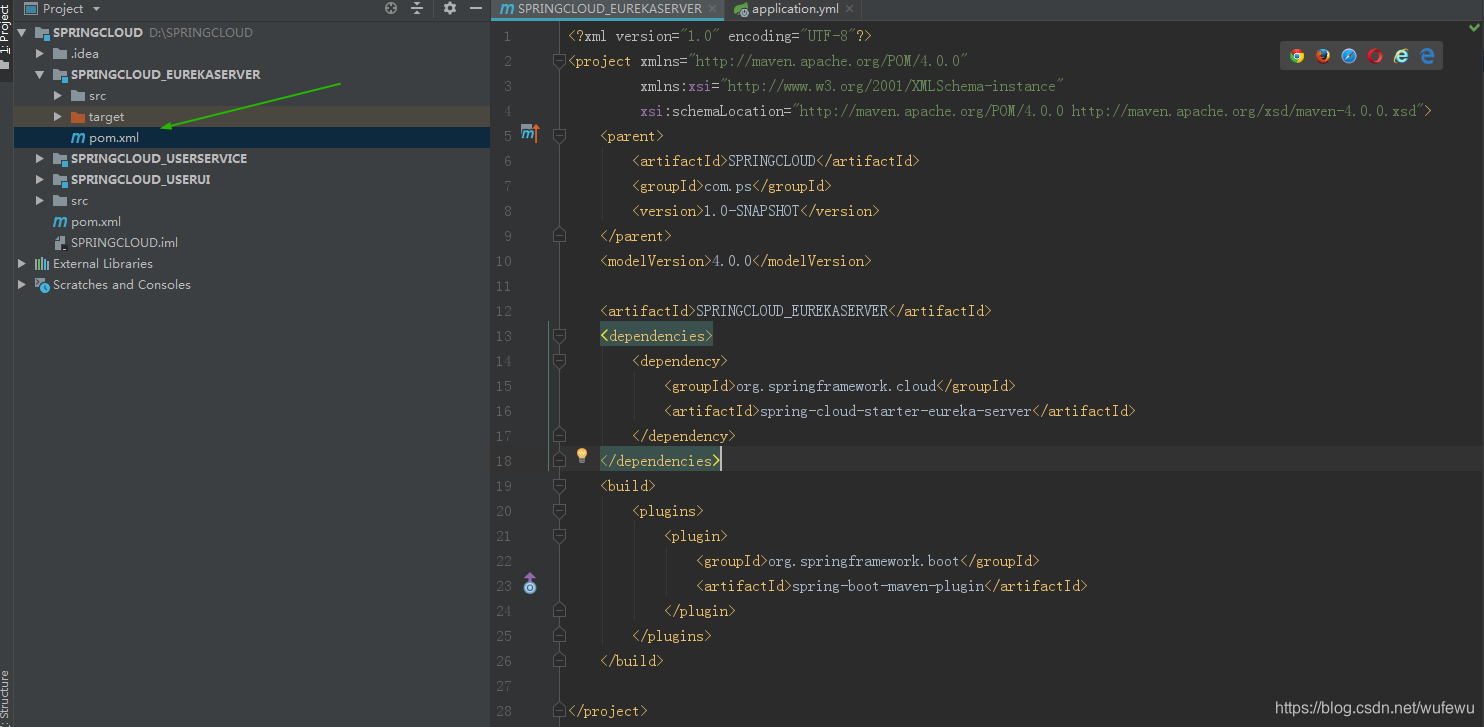This screenshot has height=727, width=1484.
Task: Click the maven-4.0.0.xsd schema URL
Action: pos(1244,111)
